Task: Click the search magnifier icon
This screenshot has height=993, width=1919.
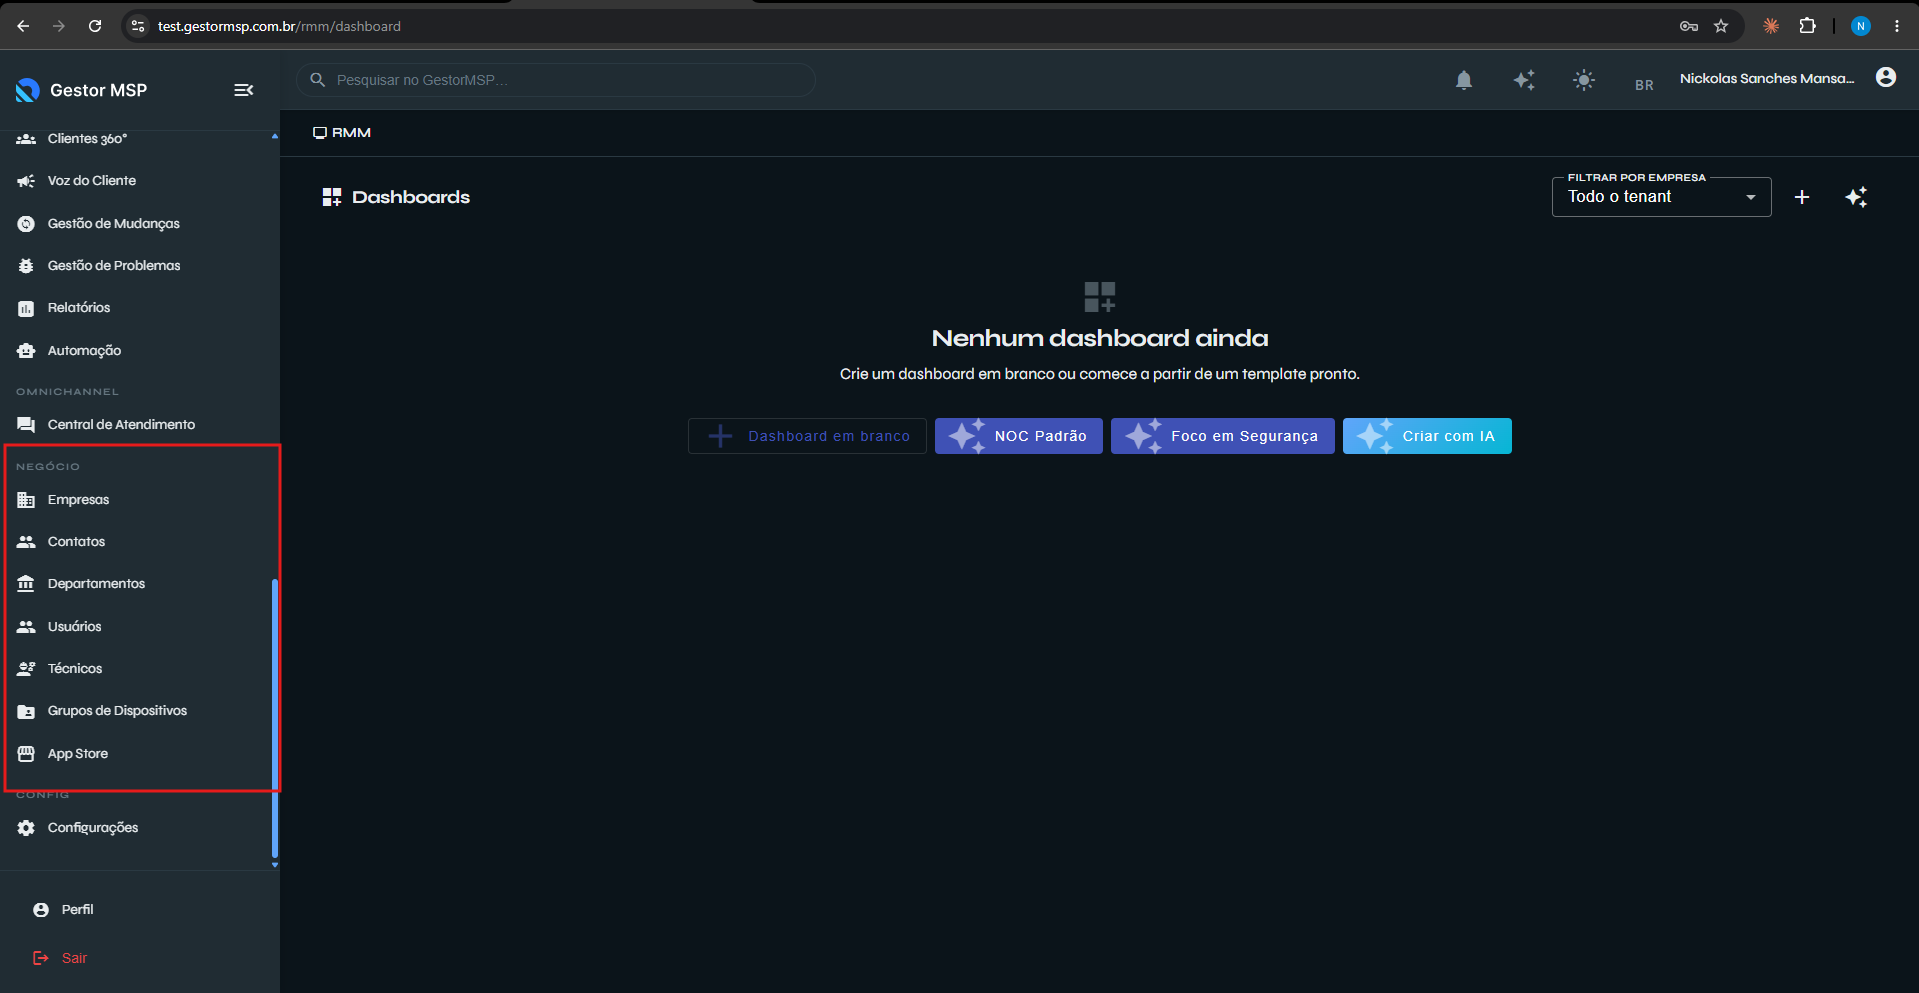Action: click(x=318, y=80)
